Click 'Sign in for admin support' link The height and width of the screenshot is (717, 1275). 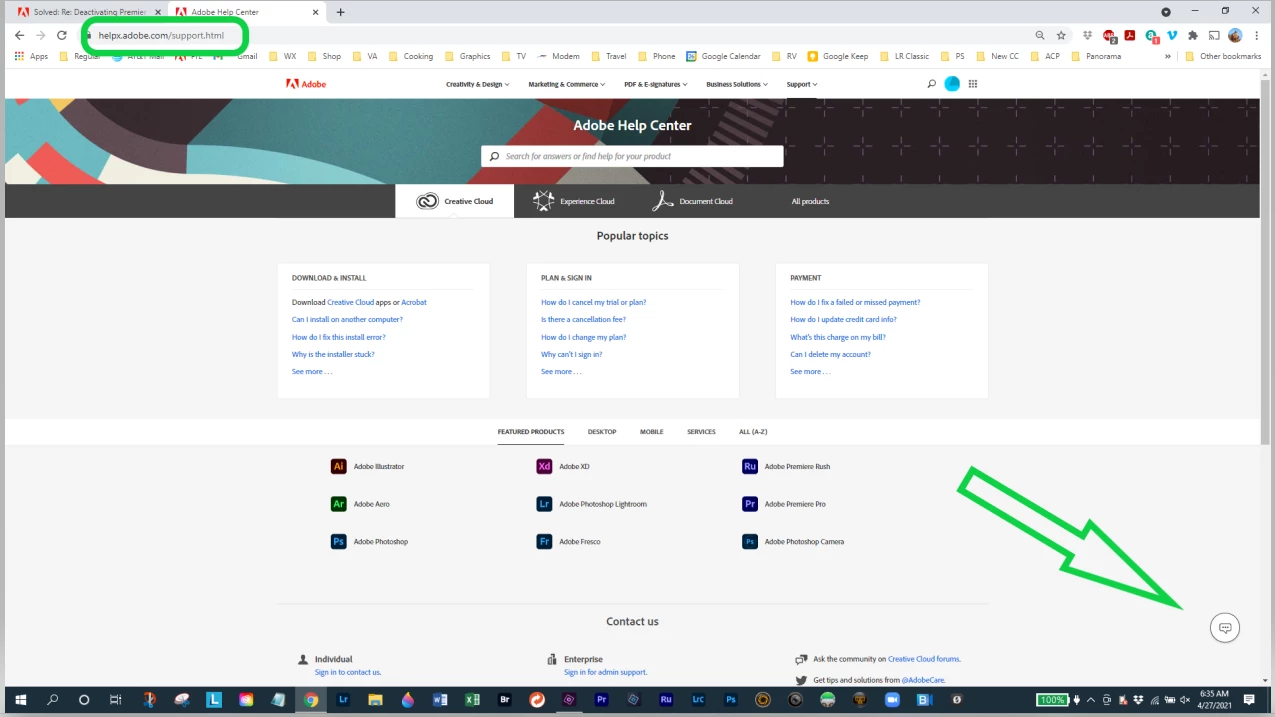point(605,672)
